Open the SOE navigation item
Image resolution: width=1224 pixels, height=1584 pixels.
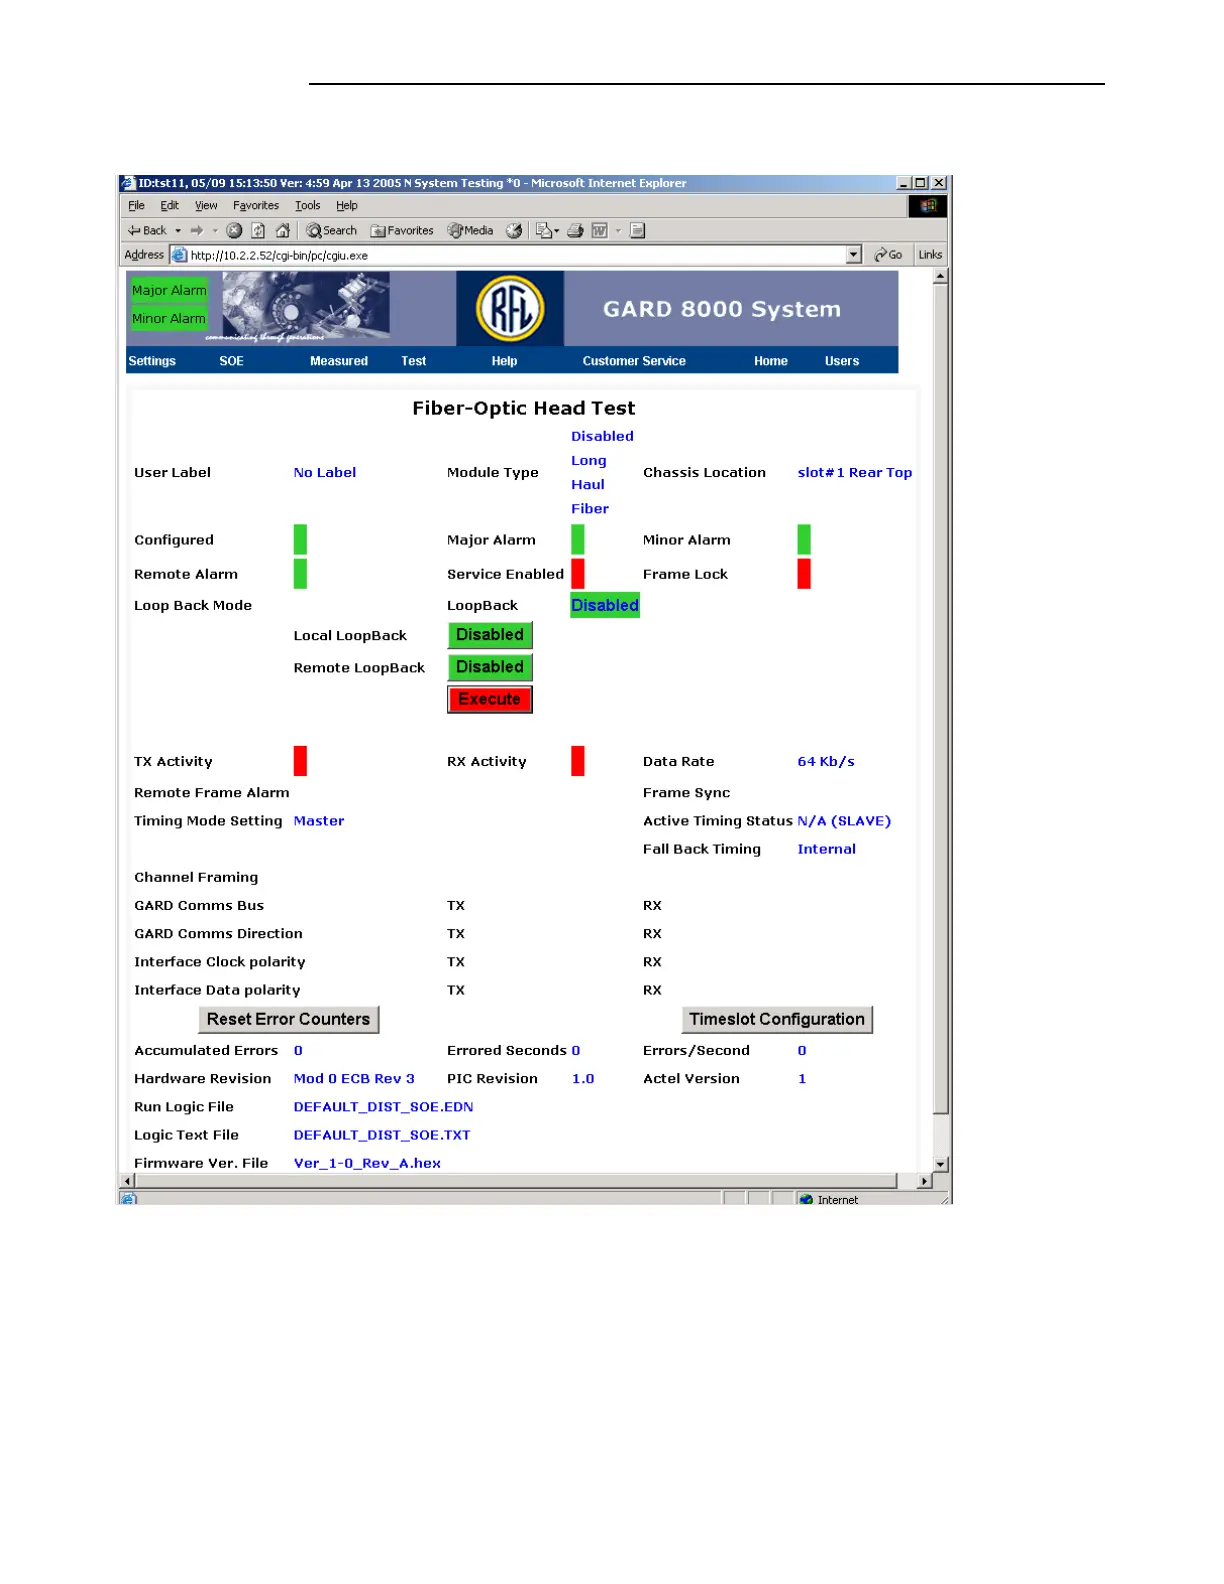coord(231,361)
